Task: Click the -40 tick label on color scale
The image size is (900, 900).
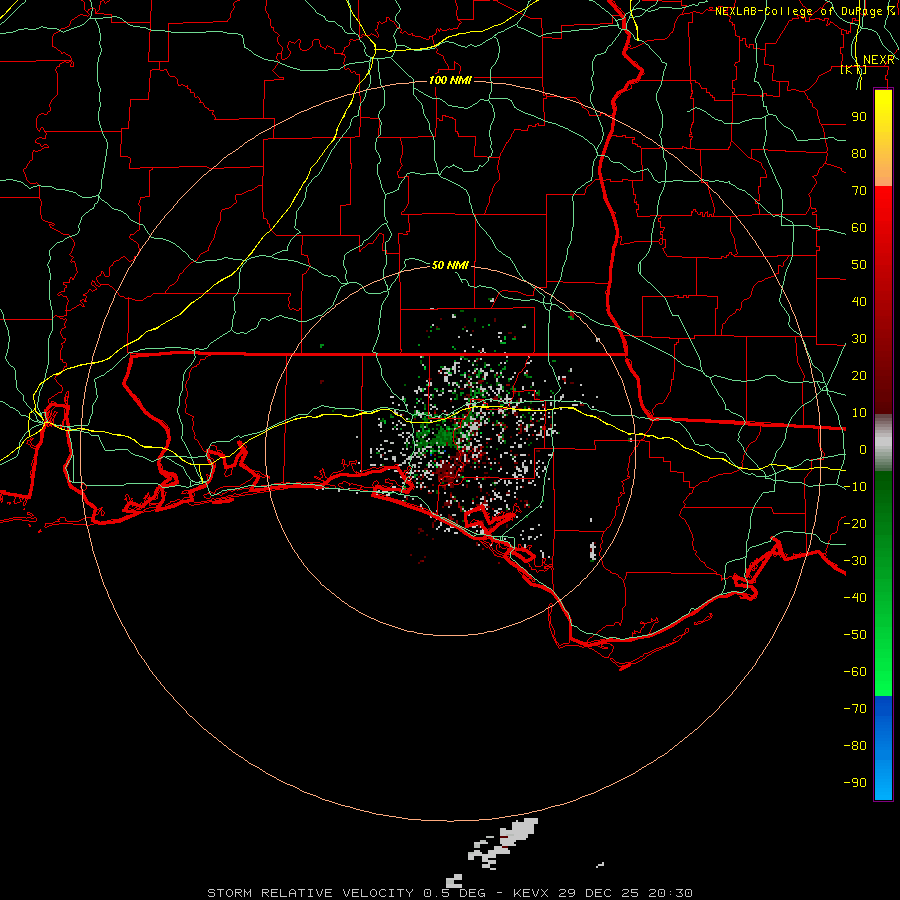Action: (x=855, y=598)
